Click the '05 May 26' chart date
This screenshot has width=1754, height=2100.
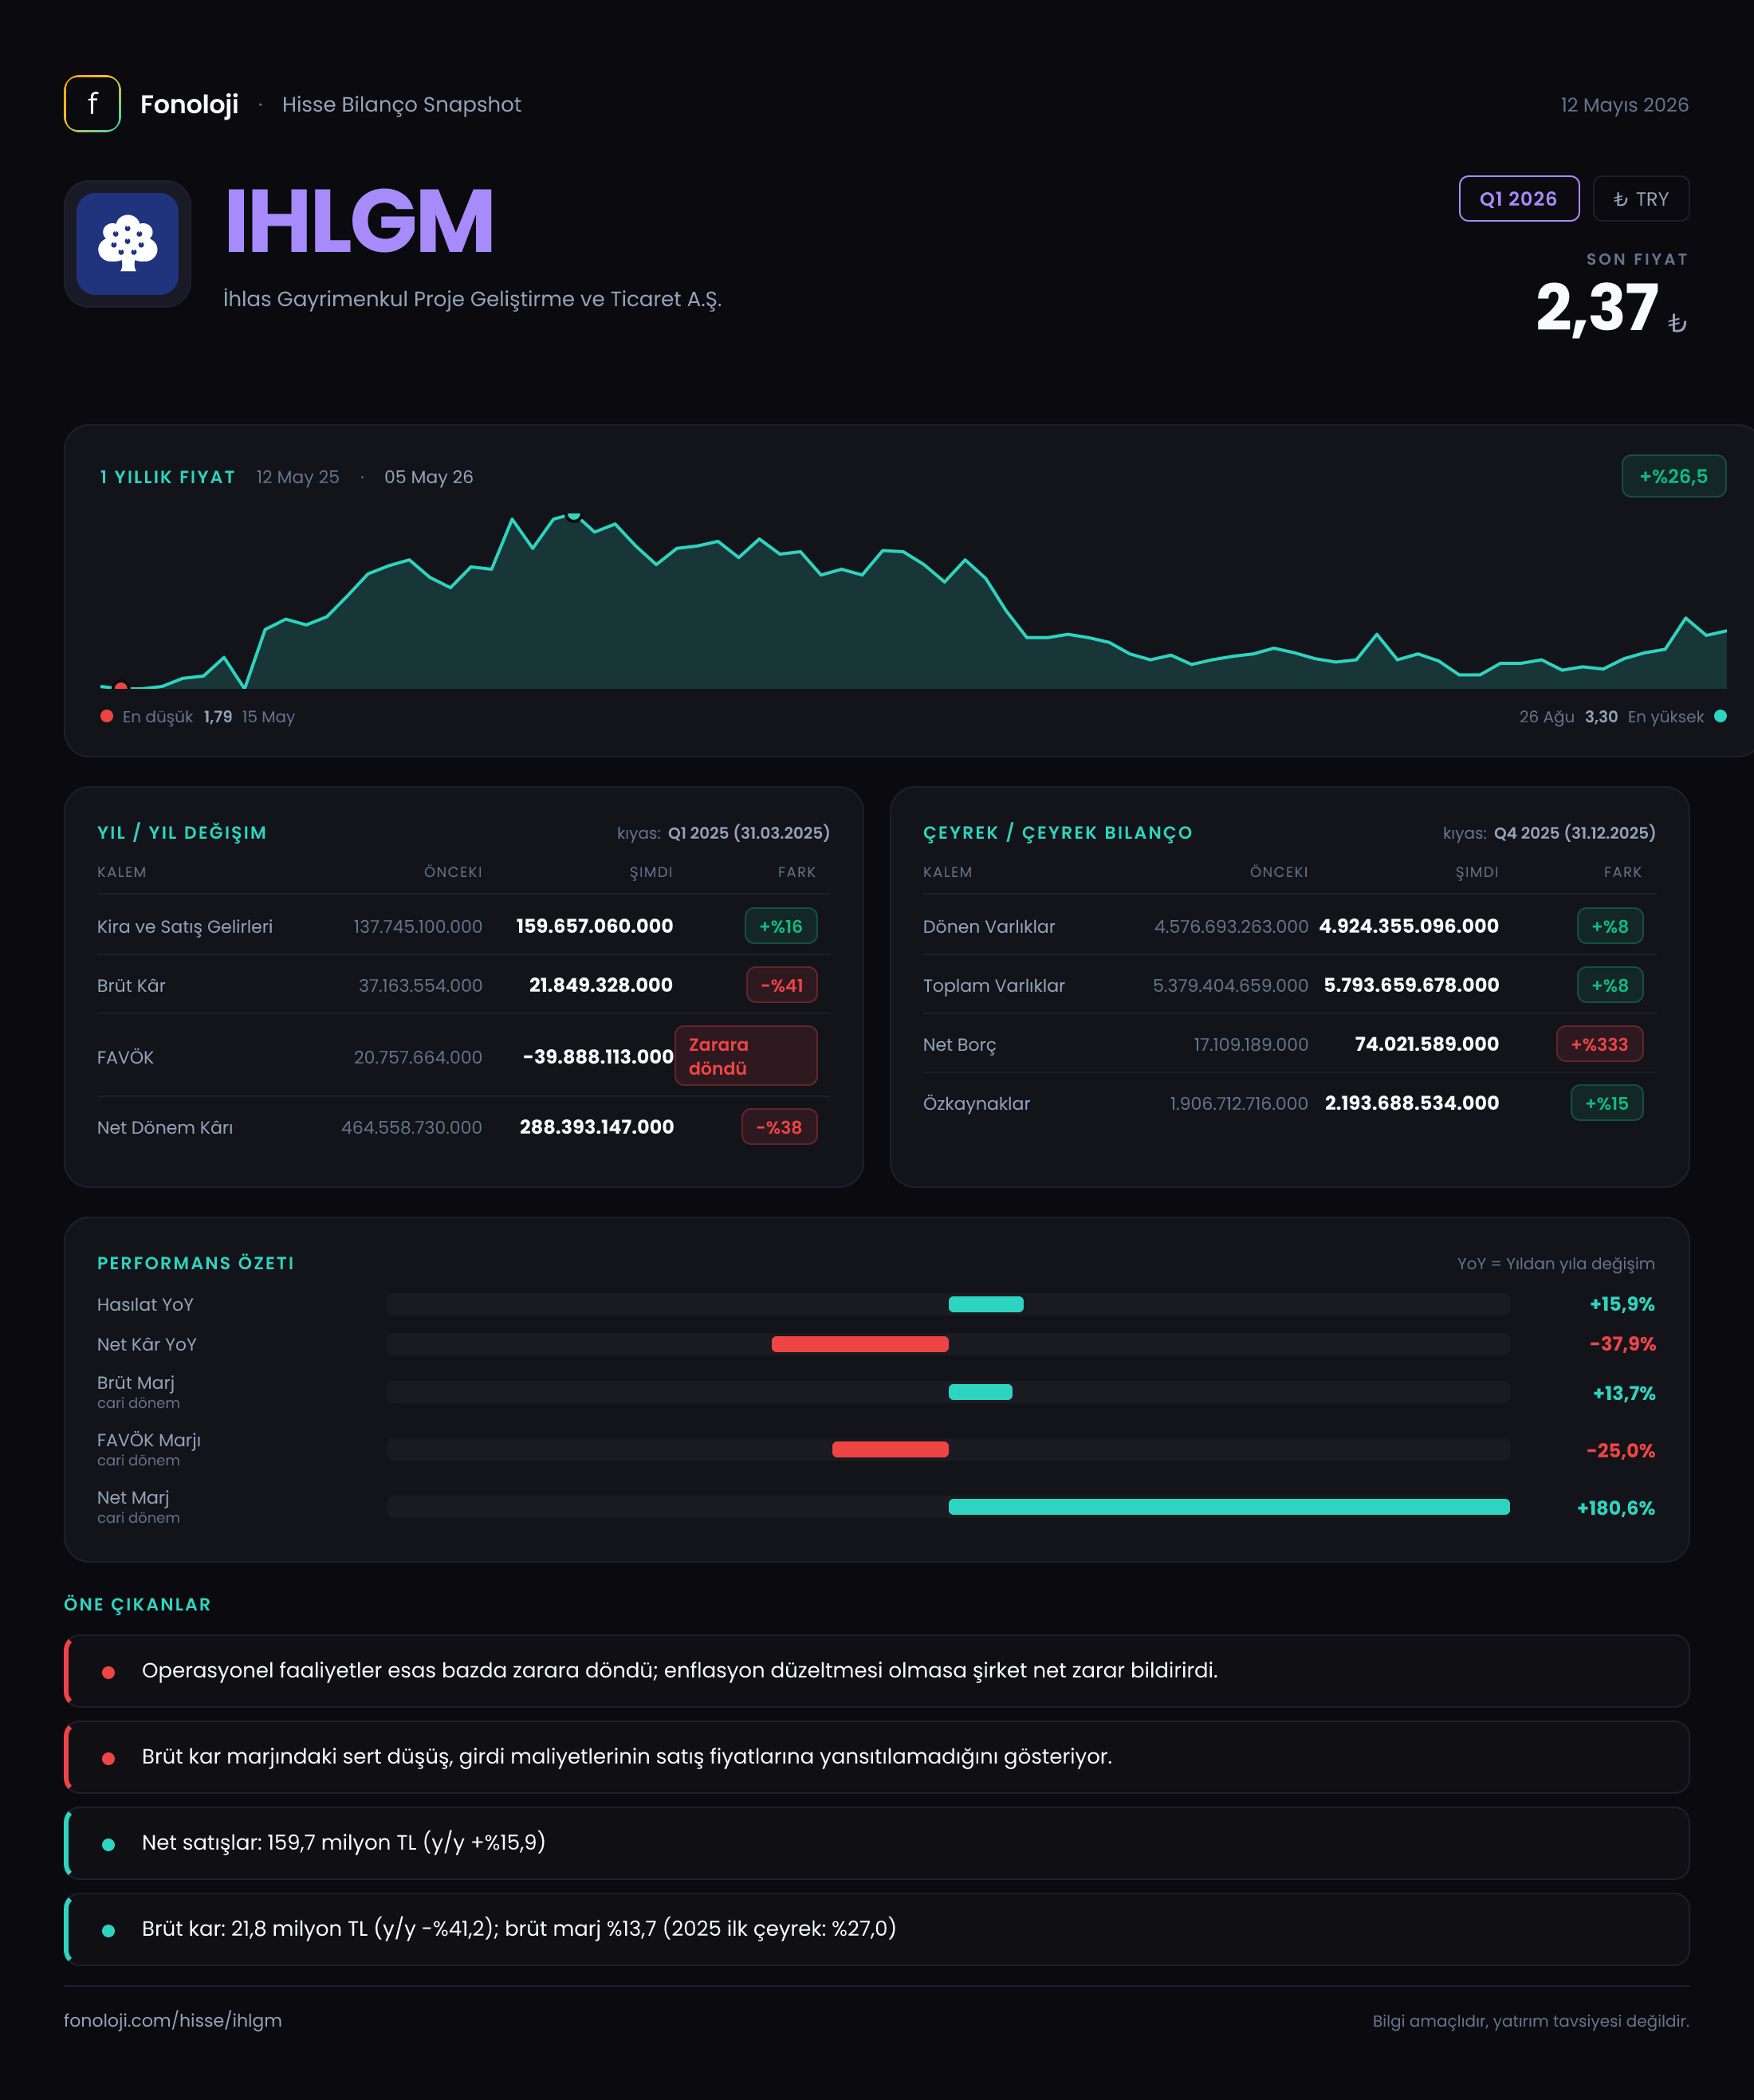tap(429, 477)
